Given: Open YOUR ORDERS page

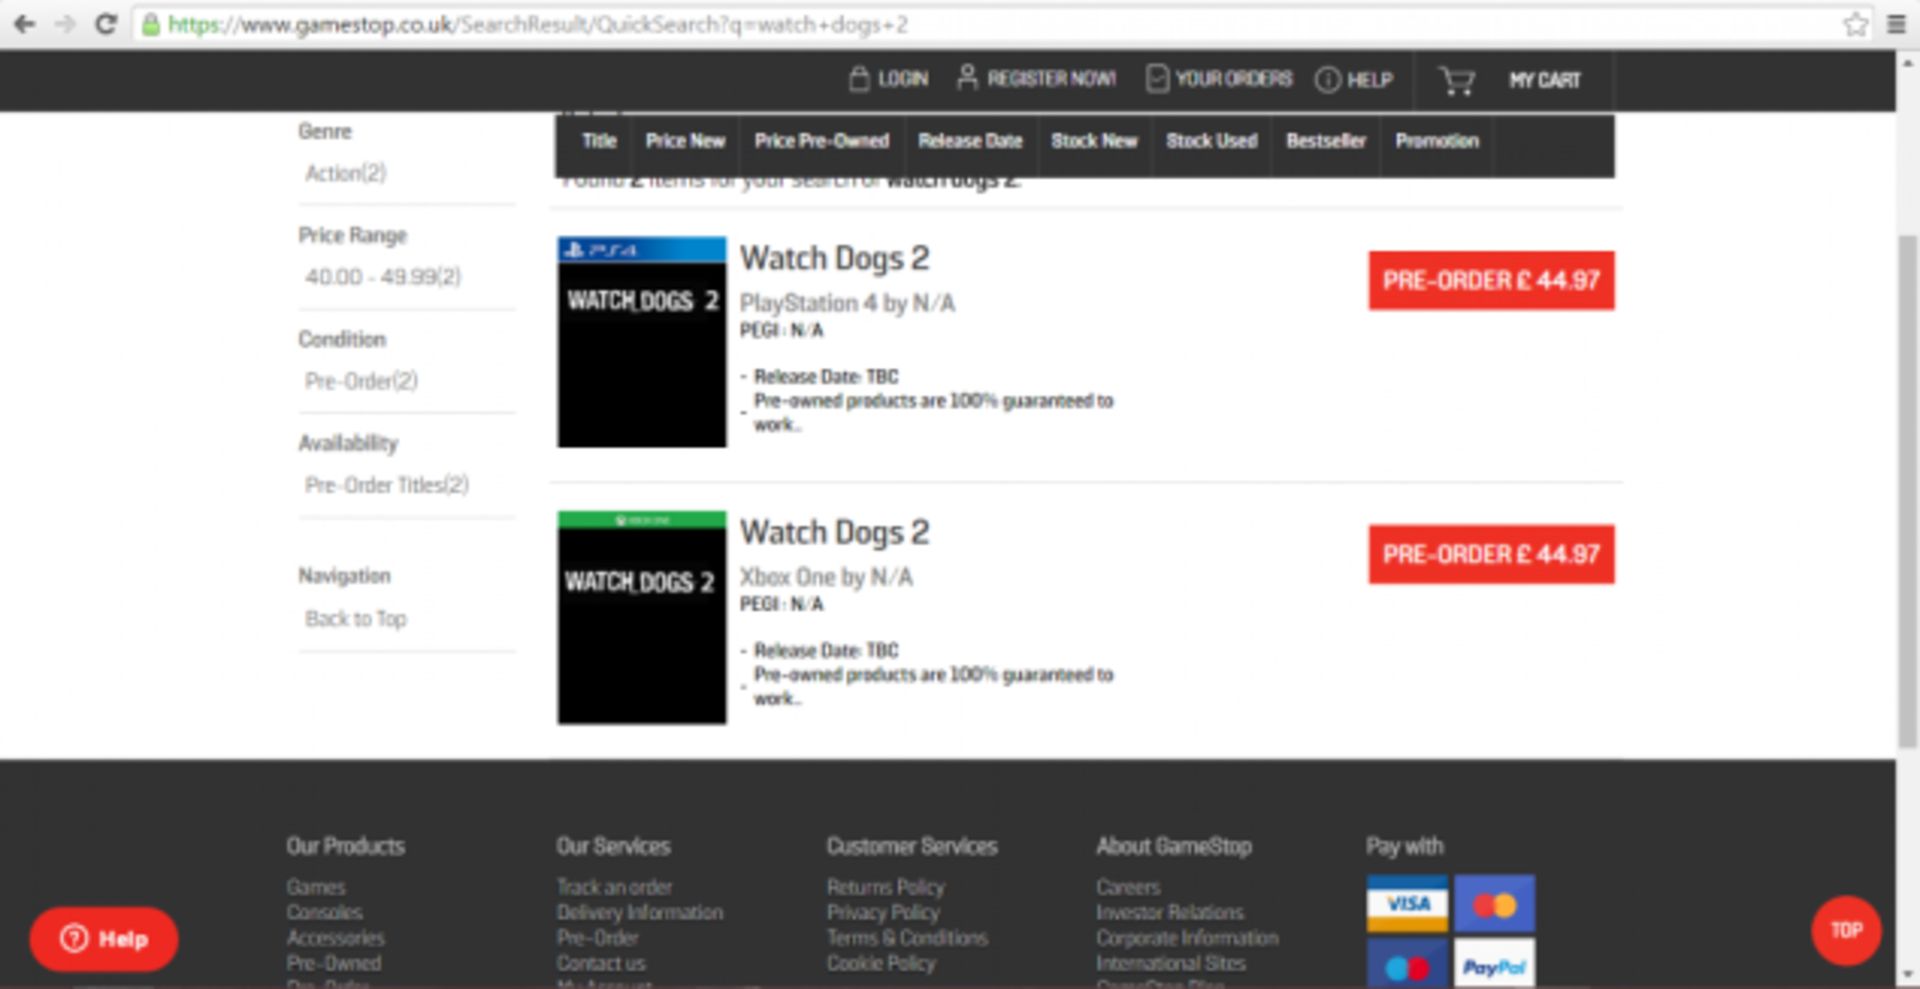Looking at the screenshot, I should pyautogui.click(x=1233, y=79).
